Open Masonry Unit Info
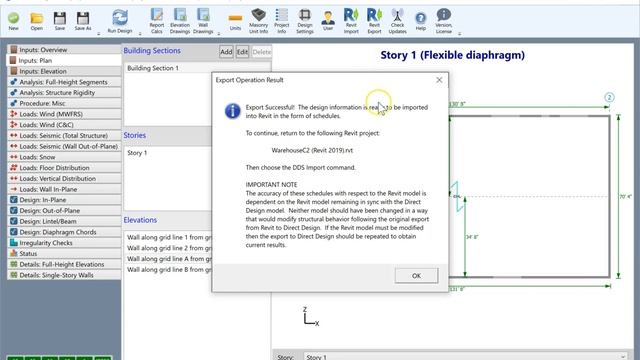This screenshot has height=360, width=640. [x=258, y=21]
